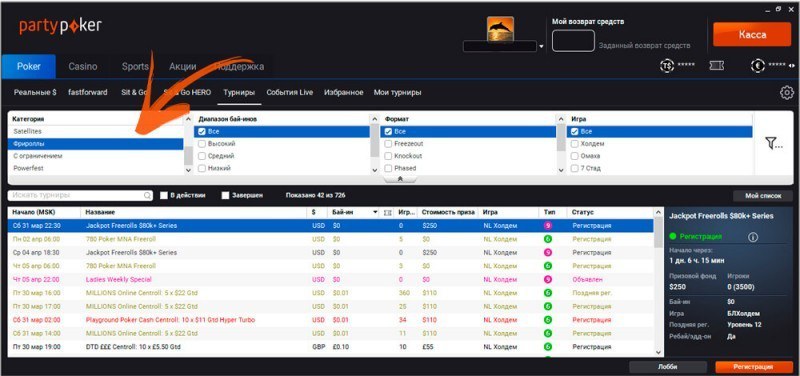This screenshot has width=800, height=376.
Task: Click the players column icon header
Action: coord(387,212)
